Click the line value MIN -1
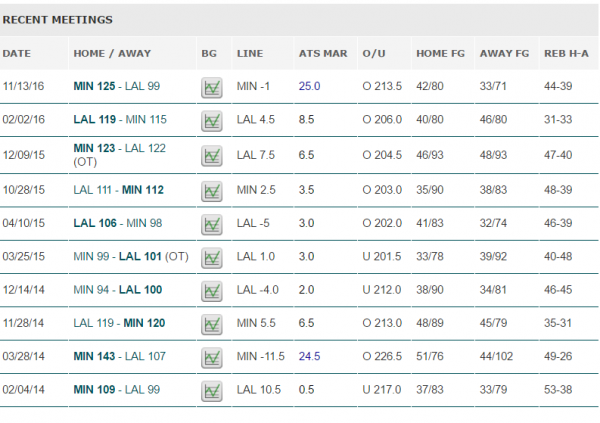This screenshot has height=423, width=600. pos(253,86)
